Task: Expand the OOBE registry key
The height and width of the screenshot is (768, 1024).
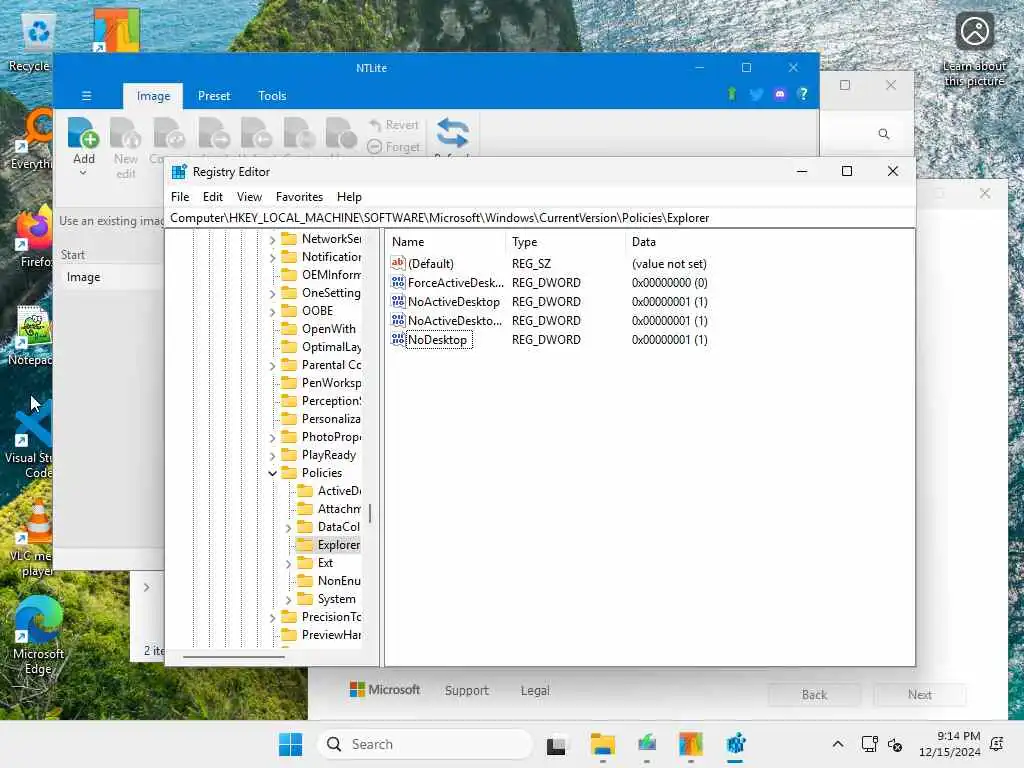Action: point(272,312)
